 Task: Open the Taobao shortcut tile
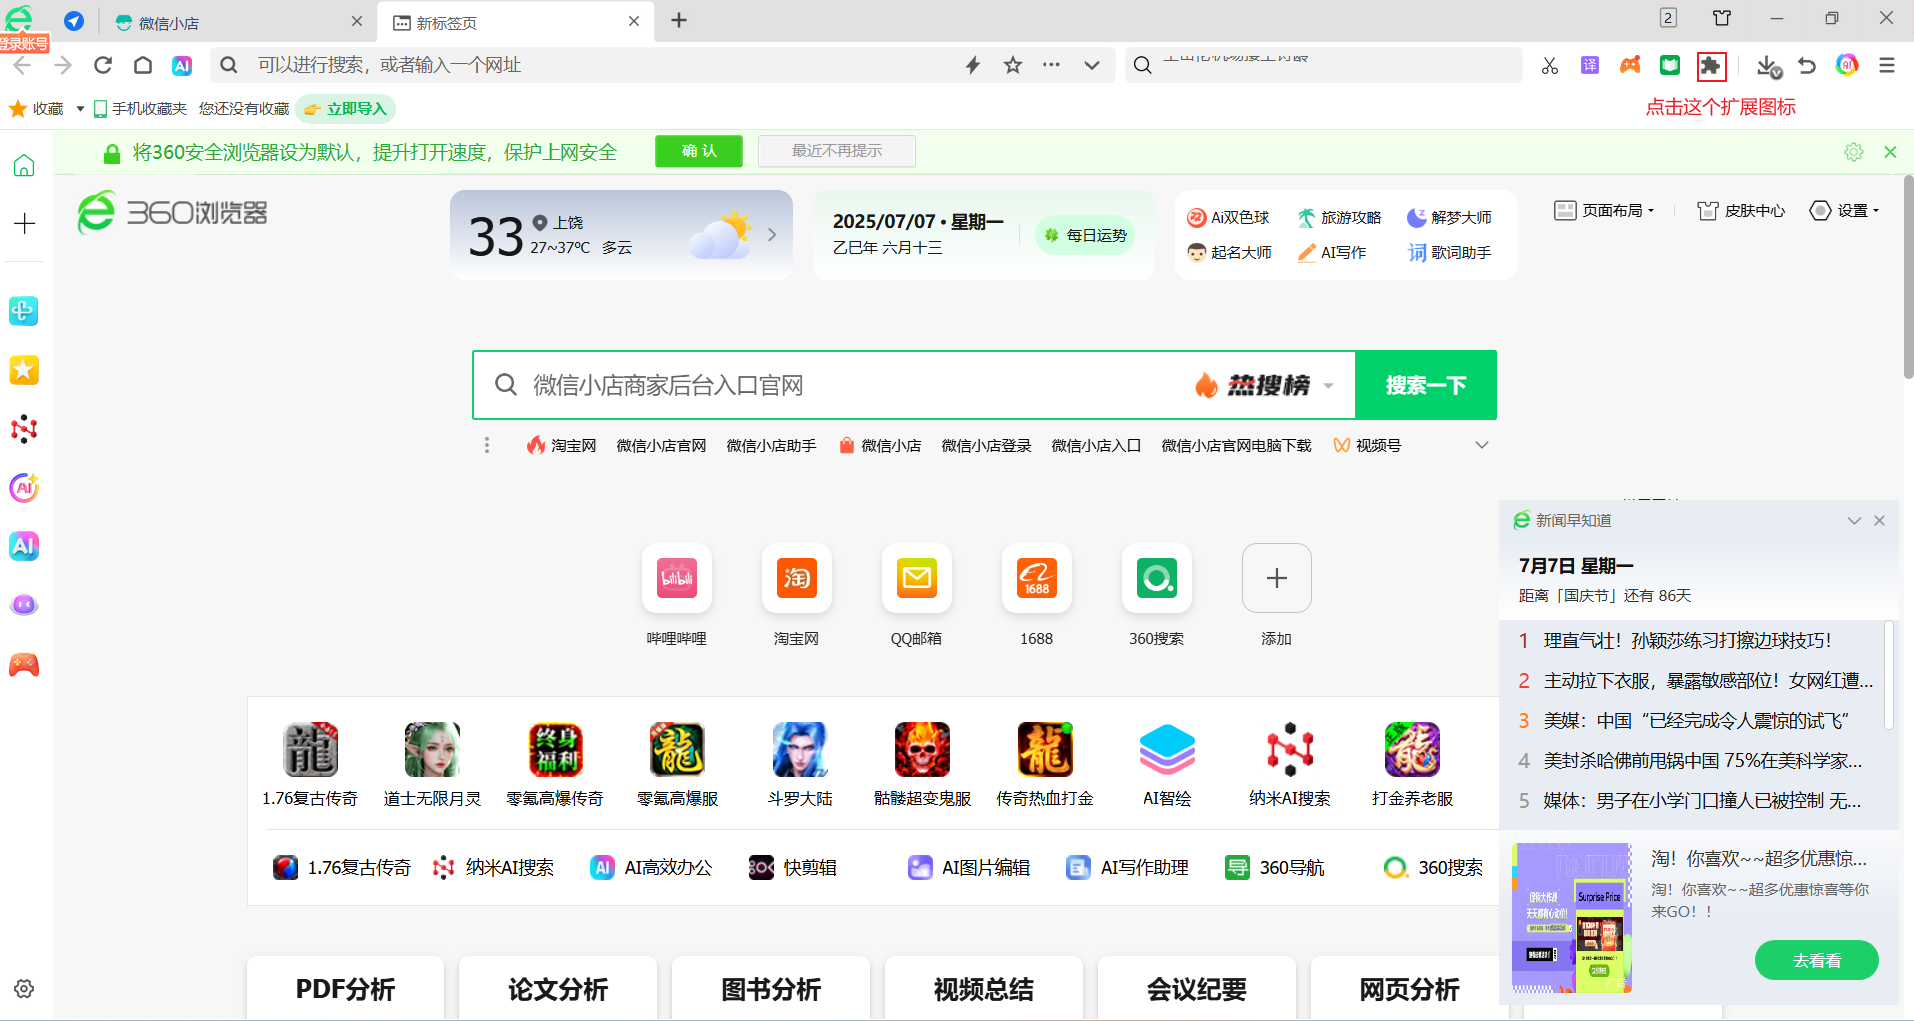point(797,578)
